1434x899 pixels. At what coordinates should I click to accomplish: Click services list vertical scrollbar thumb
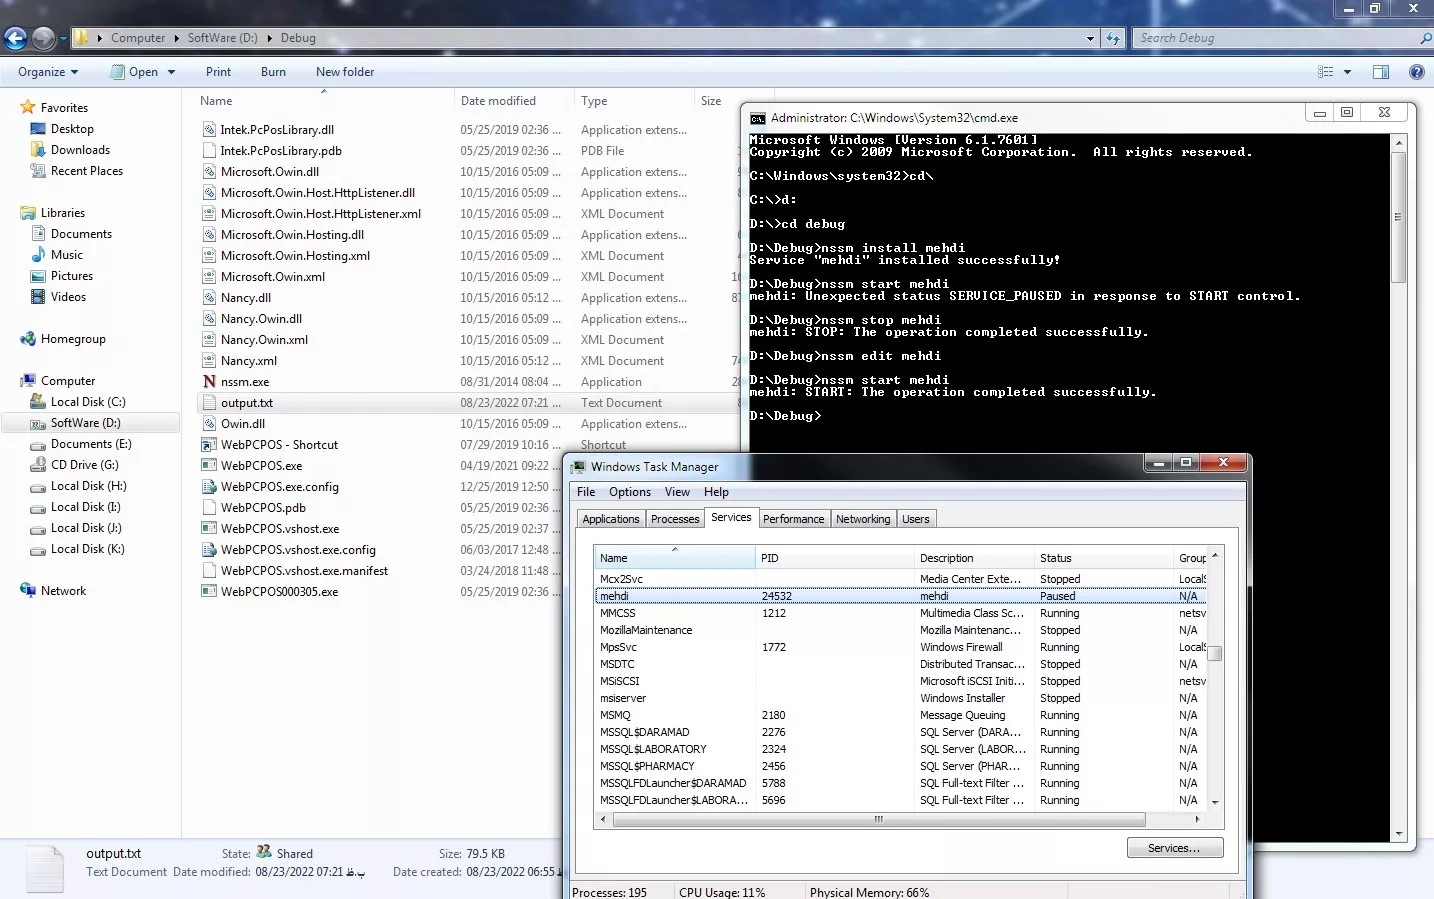(1215, 654)
